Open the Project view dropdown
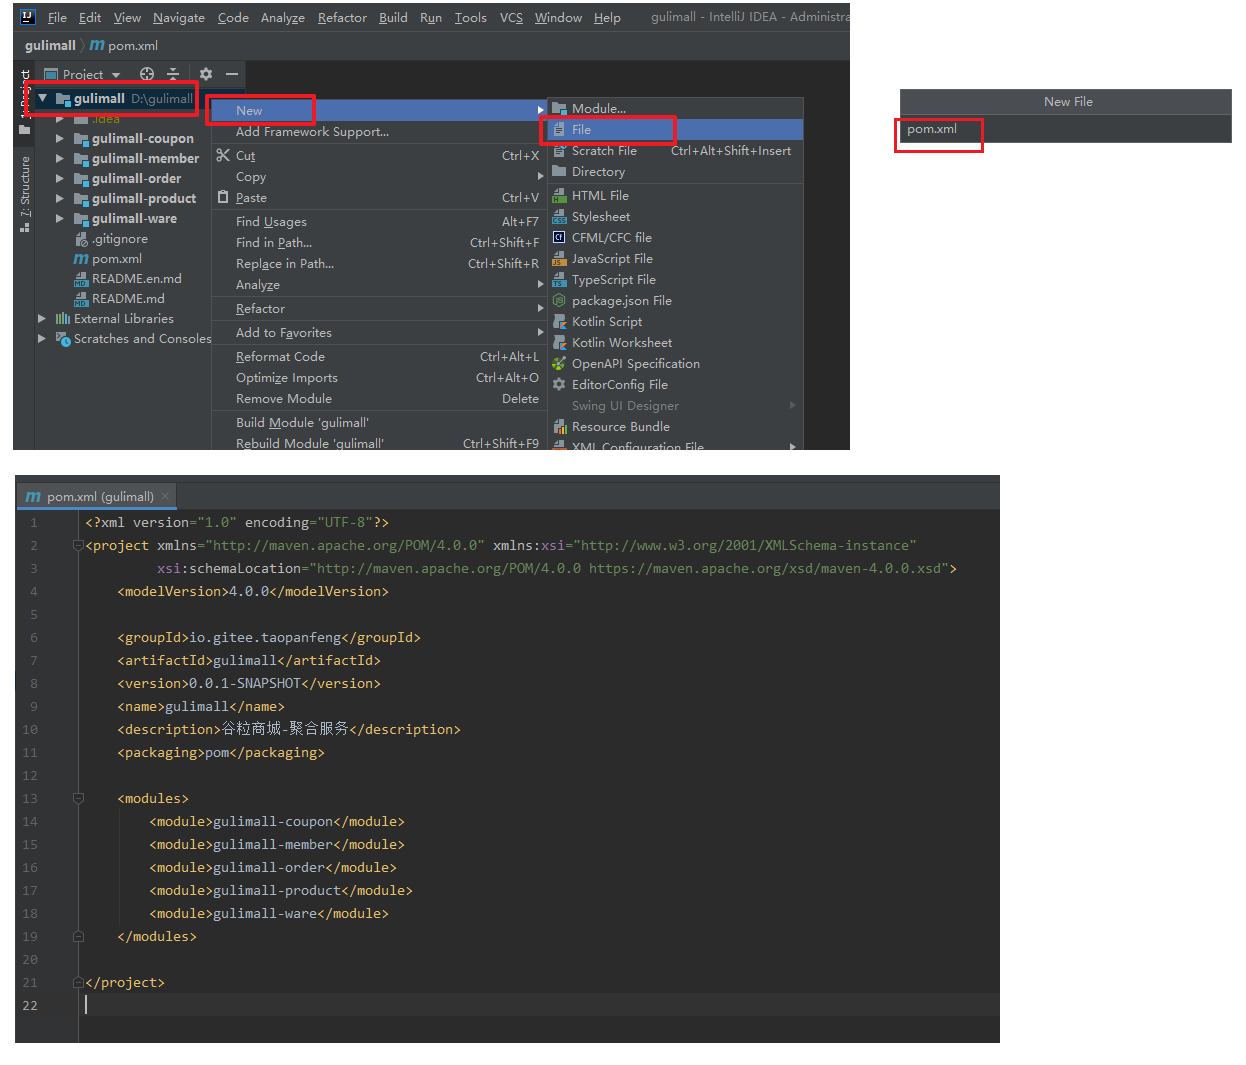 pos(83,74)
